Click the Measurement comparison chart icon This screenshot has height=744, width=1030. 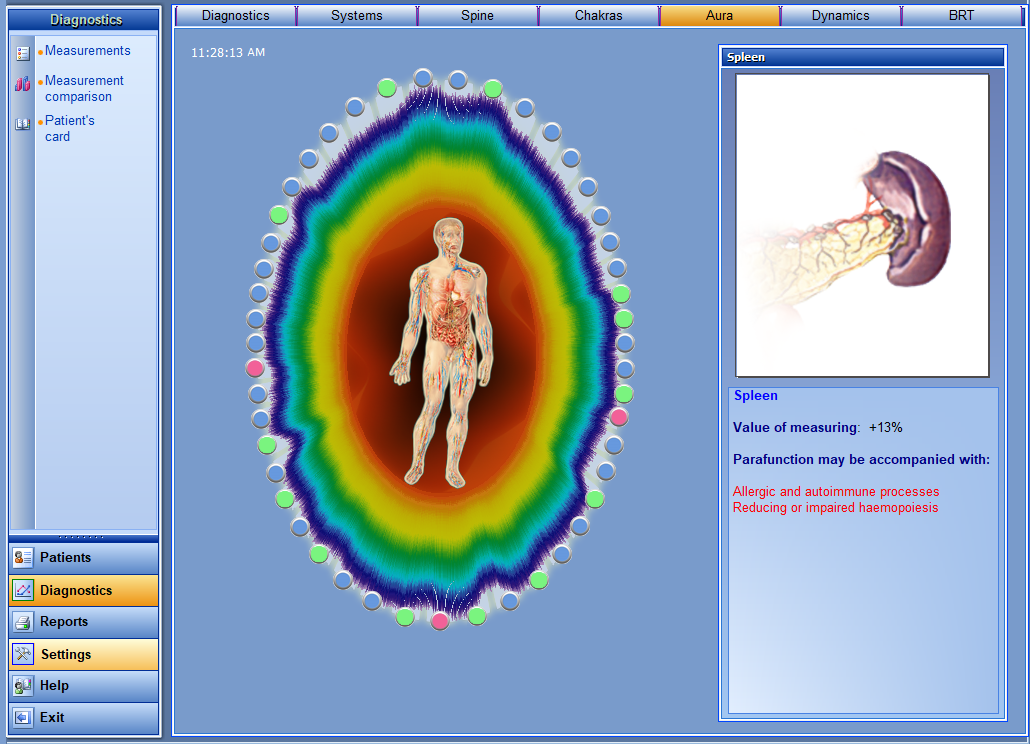click(23, 84)
